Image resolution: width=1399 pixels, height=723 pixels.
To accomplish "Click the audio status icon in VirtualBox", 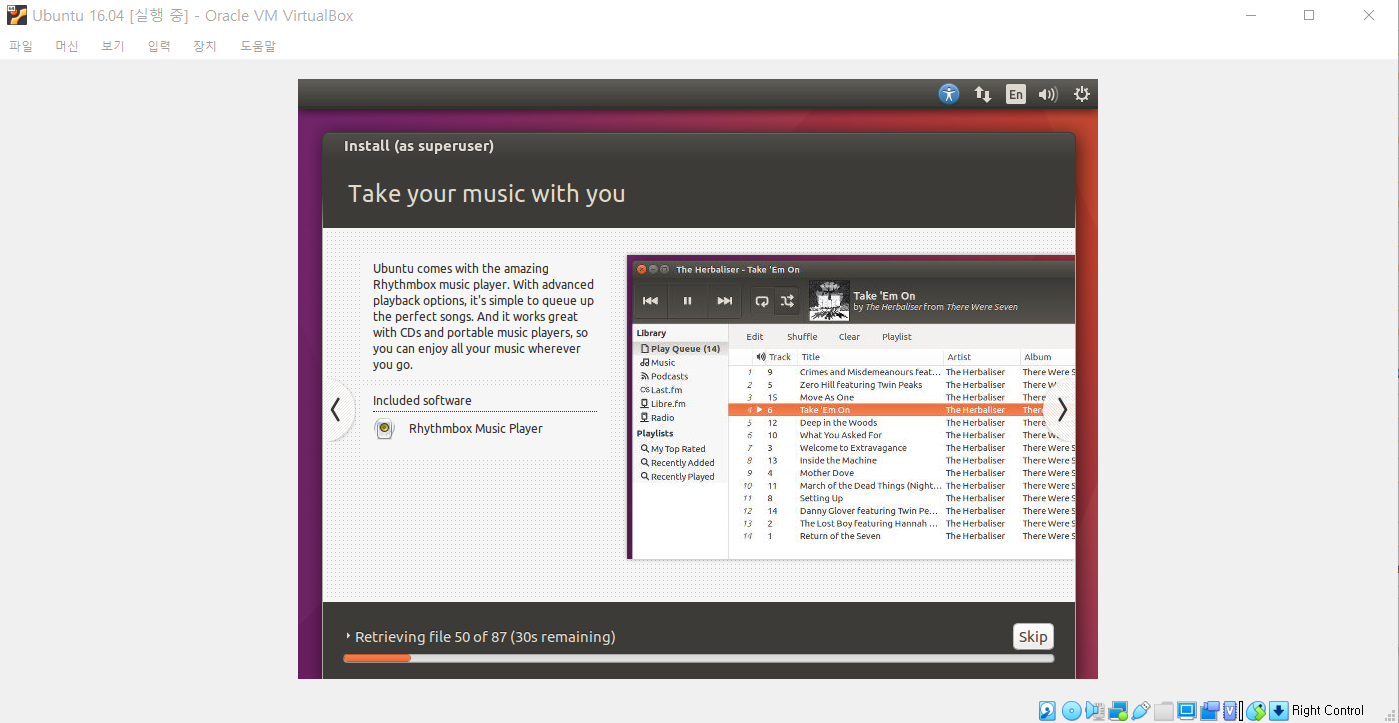I will click(x=1095, y=711).
